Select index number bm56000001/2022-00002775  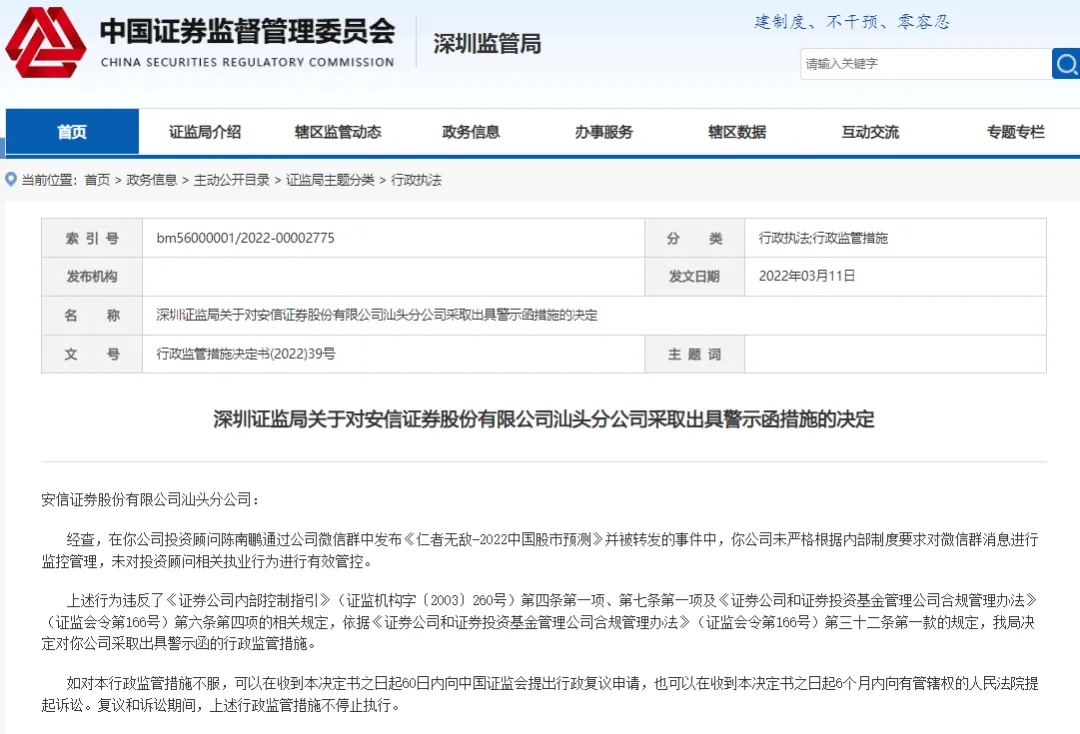click(x=245, y=238)
